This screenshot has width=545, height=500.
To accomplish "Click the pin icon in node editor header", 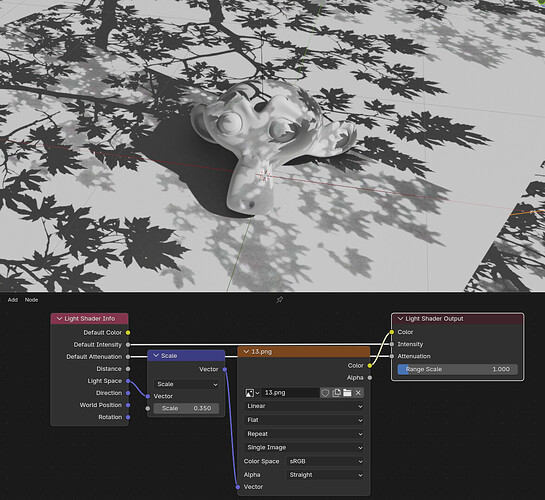I will point(279,300).
